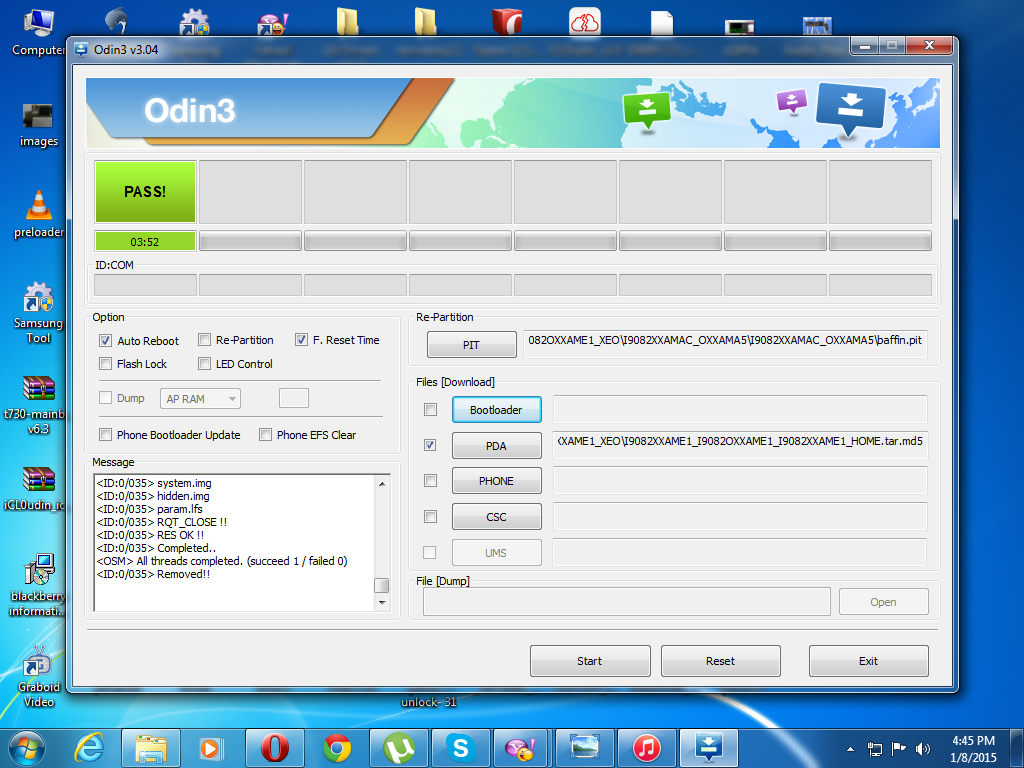Click the green flashing progress bar
Screen dimensions: 1024x768
(145, 241)
